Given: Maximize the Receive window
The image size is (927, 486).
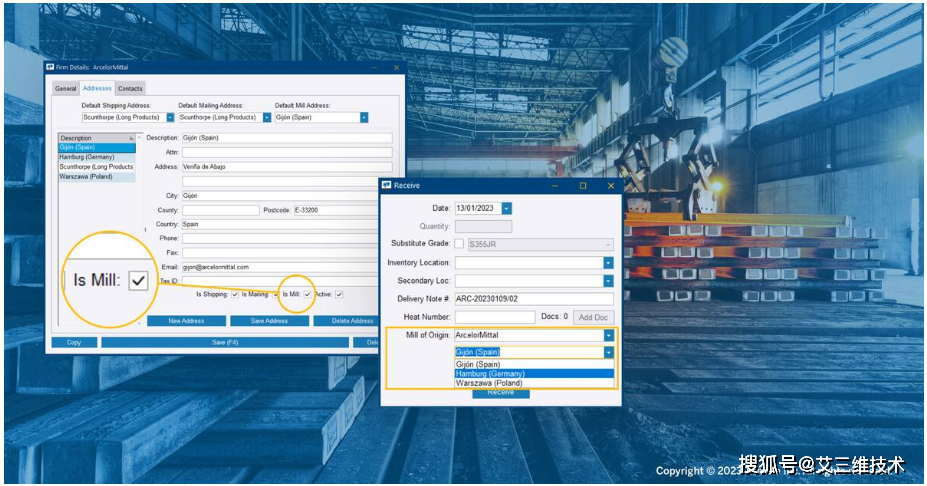Looking at the screenshot, I should (583, 185).
